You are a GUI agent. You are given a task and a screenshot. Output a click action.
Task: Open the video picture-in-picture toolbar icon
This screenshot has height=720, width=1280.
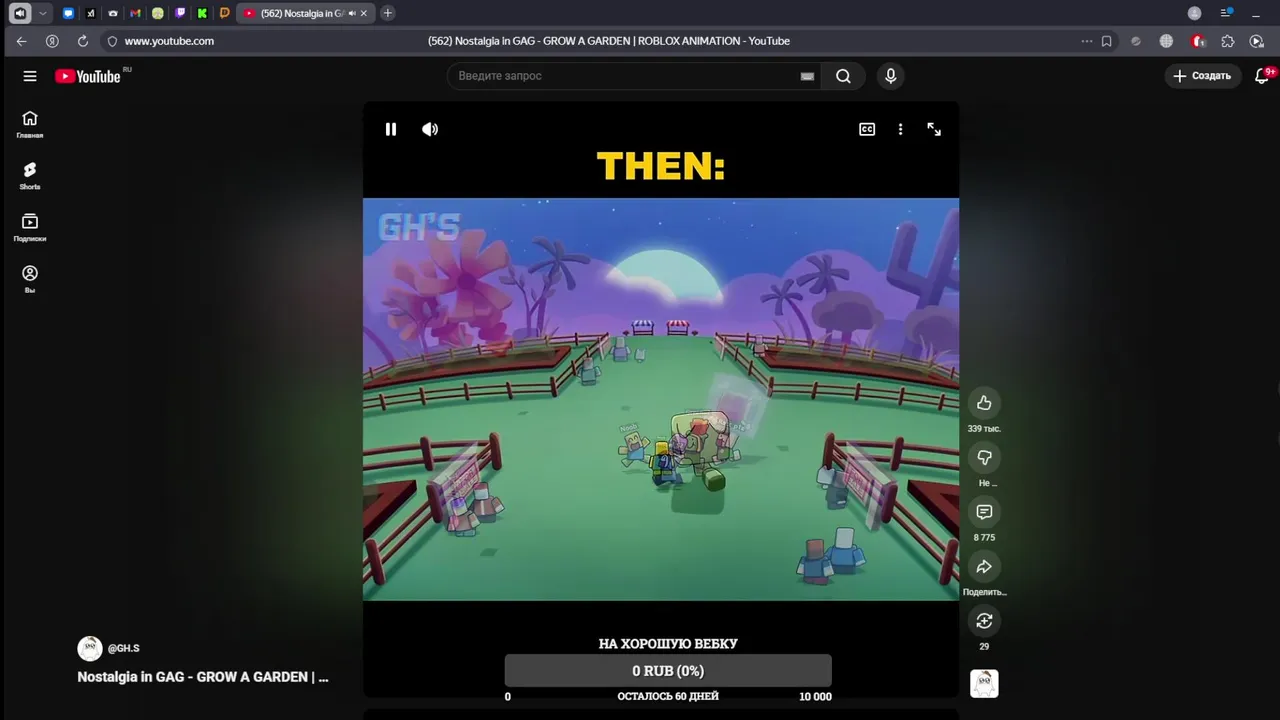point(1257,41)
